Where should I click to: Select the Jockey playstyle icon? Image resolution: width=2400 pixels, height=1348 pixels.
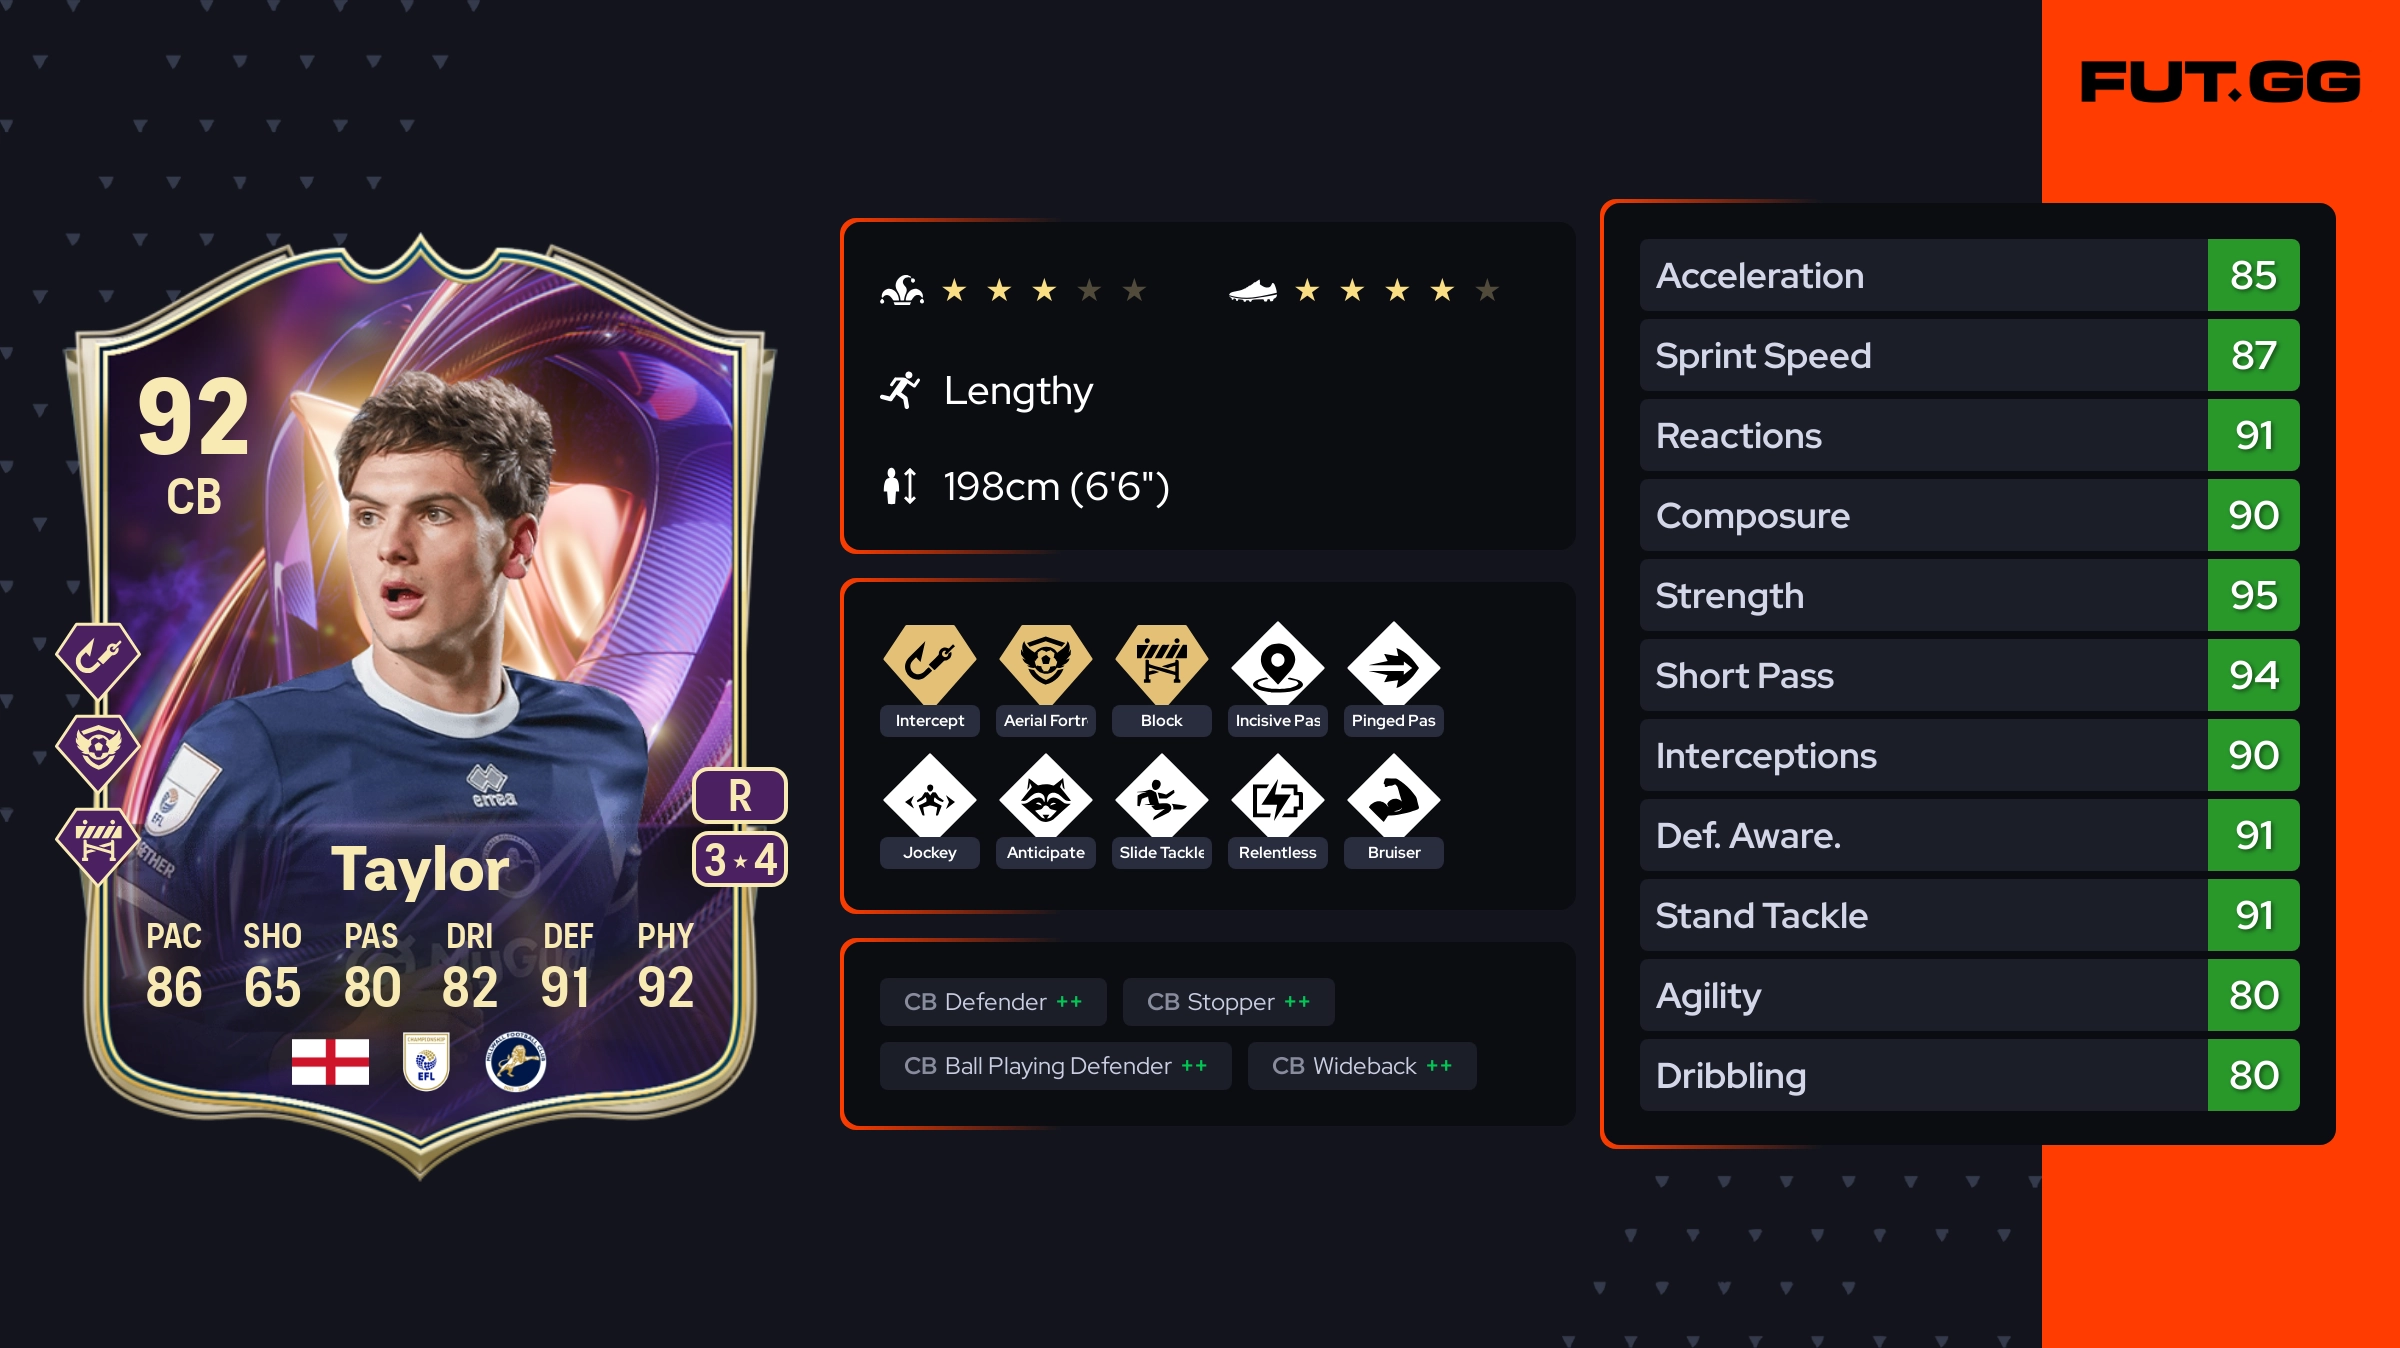929,796
